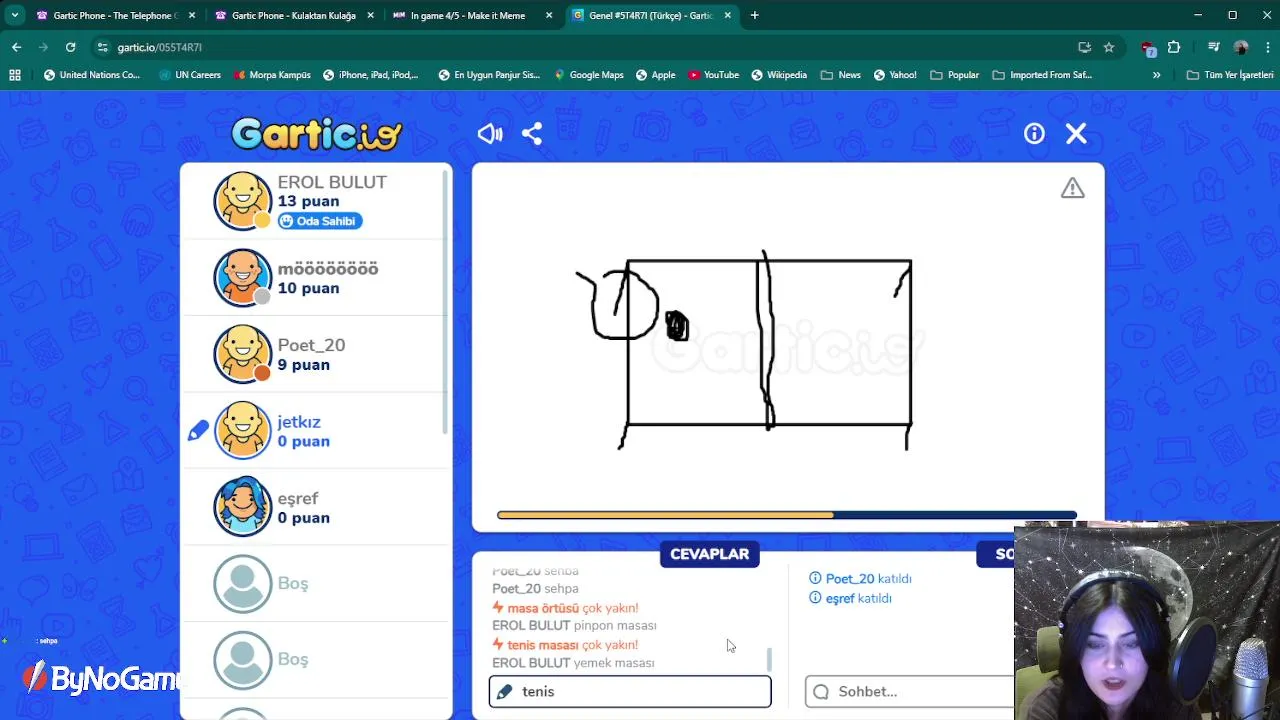
Task: Exit the room with the X icon
Action: 1076,134
